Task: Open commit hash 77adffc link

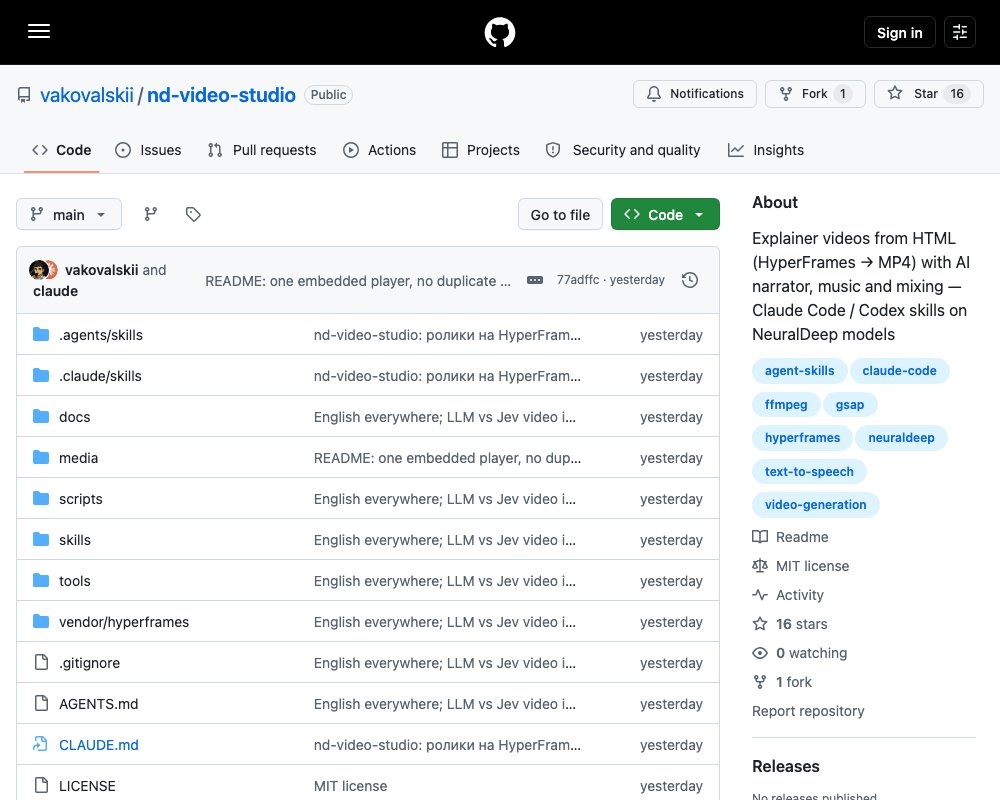Action: pos(578,279)
